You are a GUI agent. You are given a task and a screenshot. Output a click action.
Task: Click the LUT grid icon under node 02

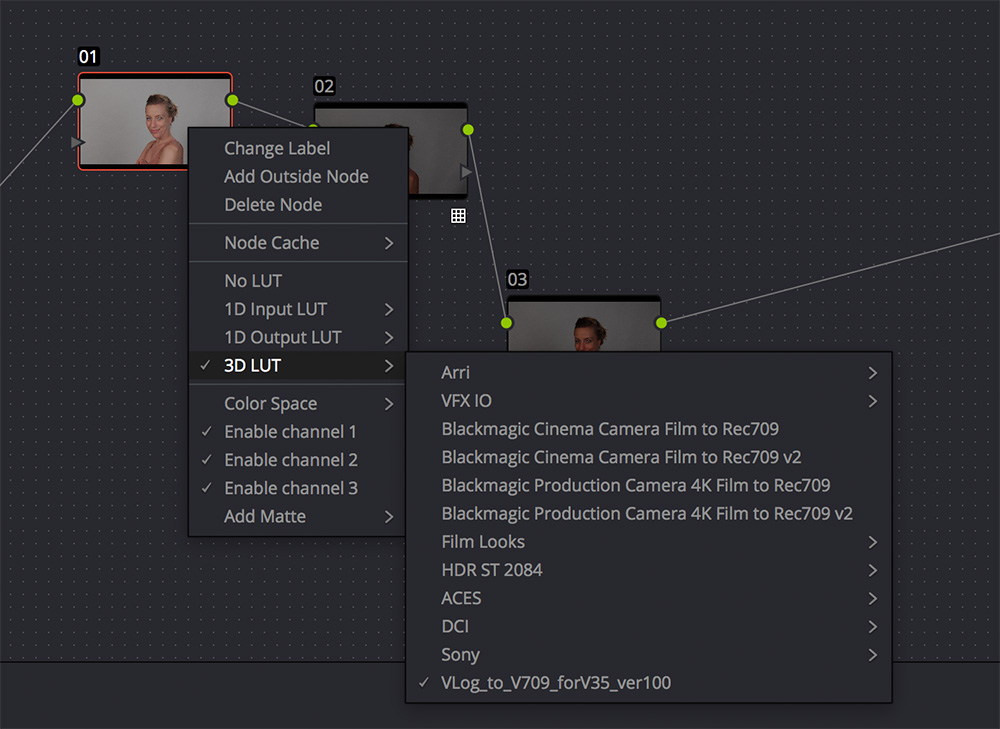(458, 216)
